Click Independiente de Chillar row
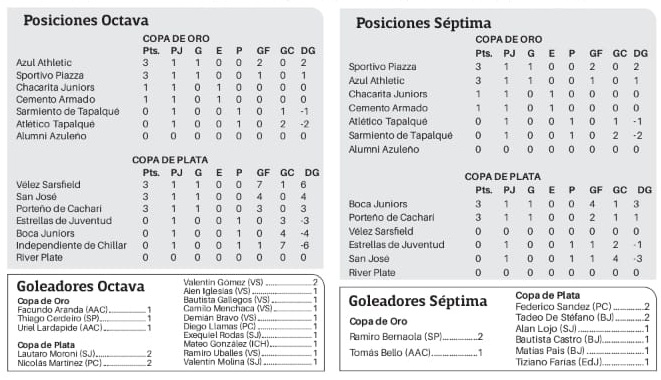Screen dimensions: 661x380 pyautogui.click(x=165, y=245)
